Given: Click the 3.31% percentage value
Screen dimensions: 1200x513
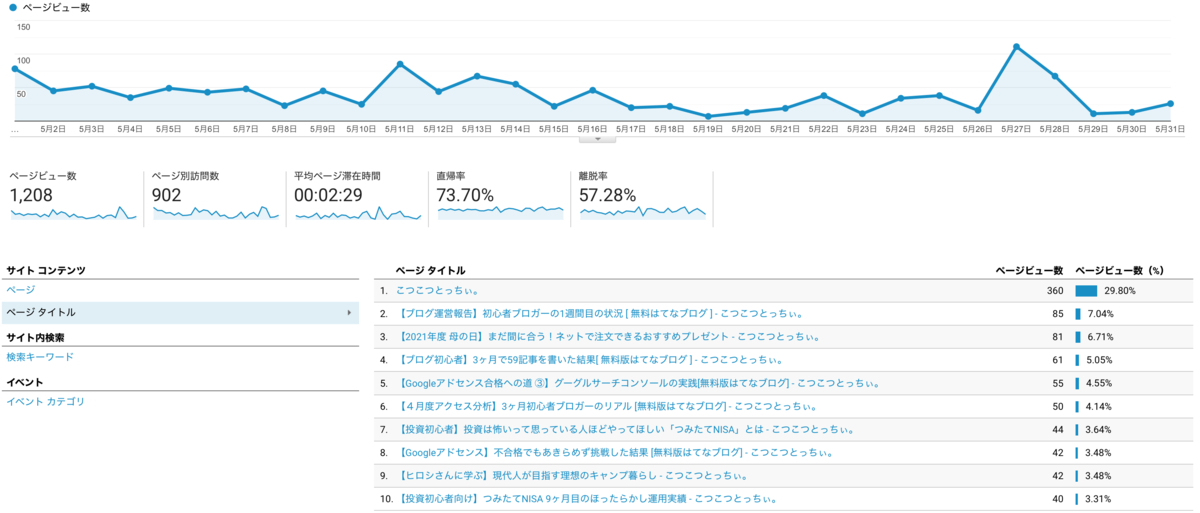Looking at the screenshot, I should tap(1099, 498).
